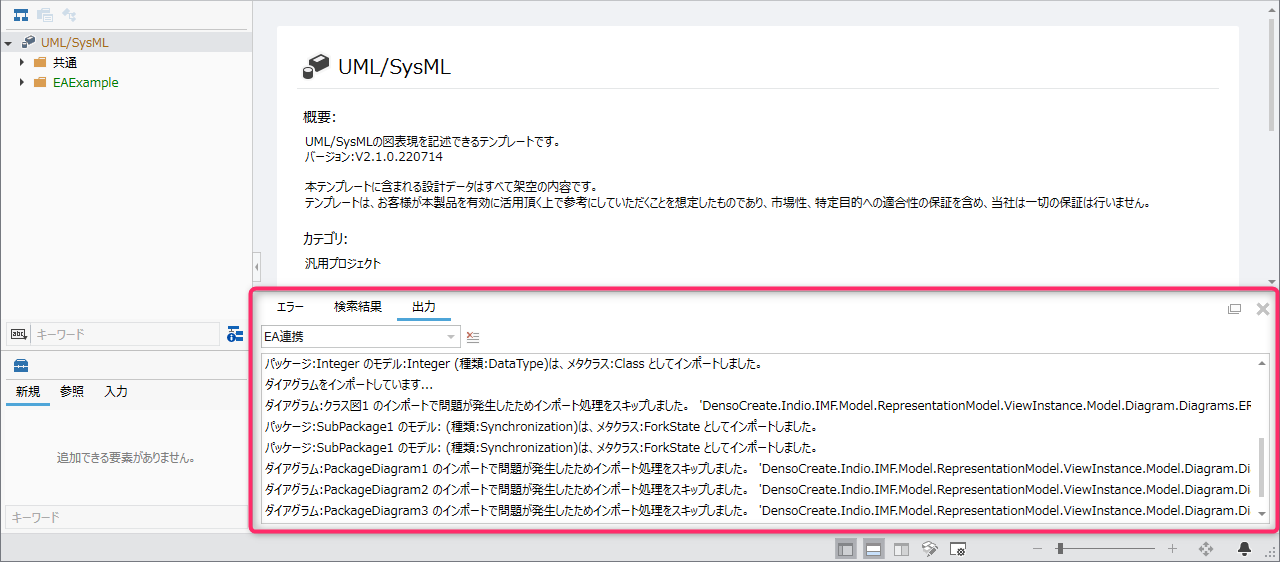Switch to the 入力 tab in toolbox
The image size is (1280, 562).
tap(116, 391)
